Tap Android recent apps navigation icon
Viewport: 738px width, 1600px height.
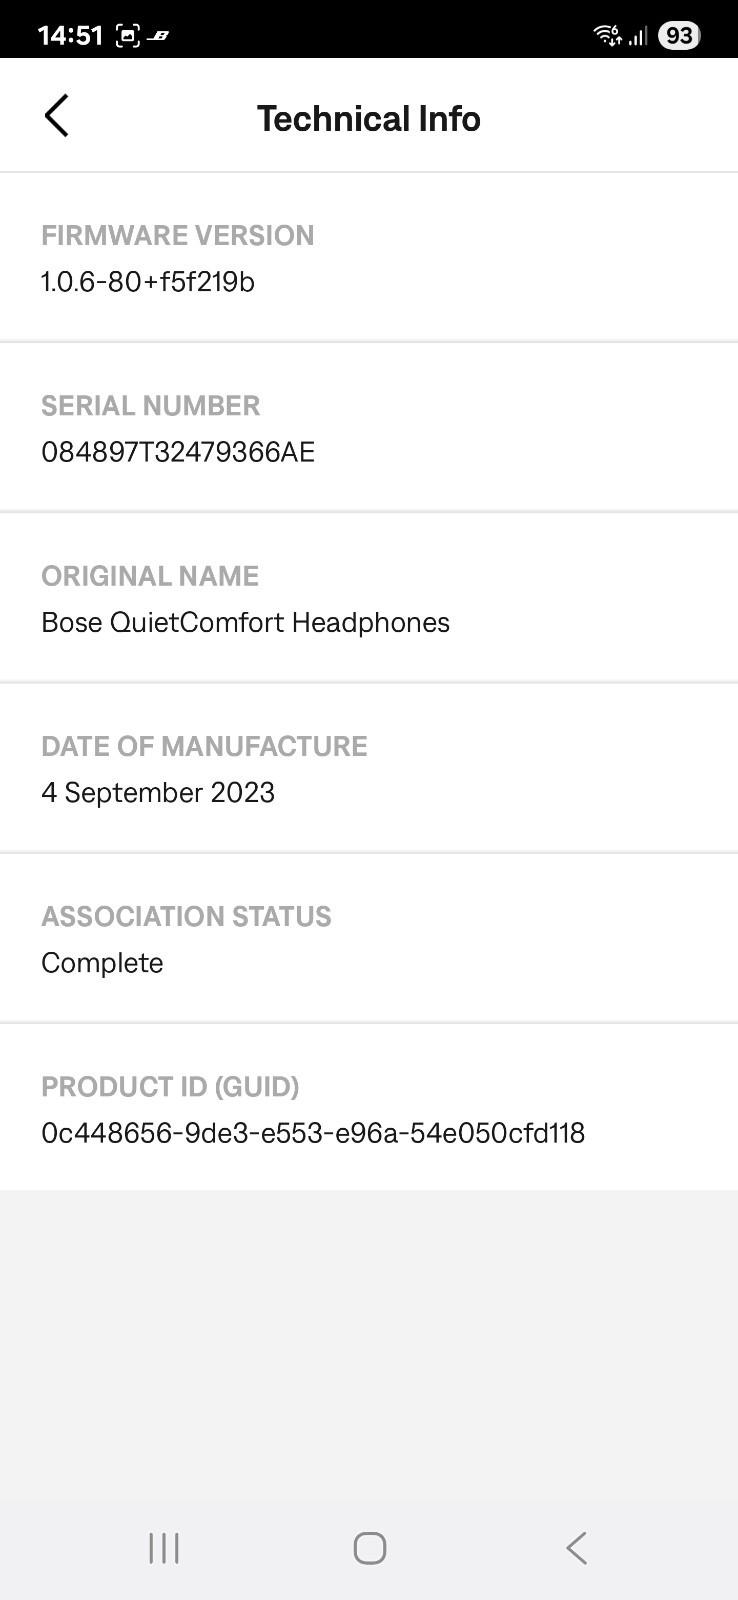(164, 1548)
